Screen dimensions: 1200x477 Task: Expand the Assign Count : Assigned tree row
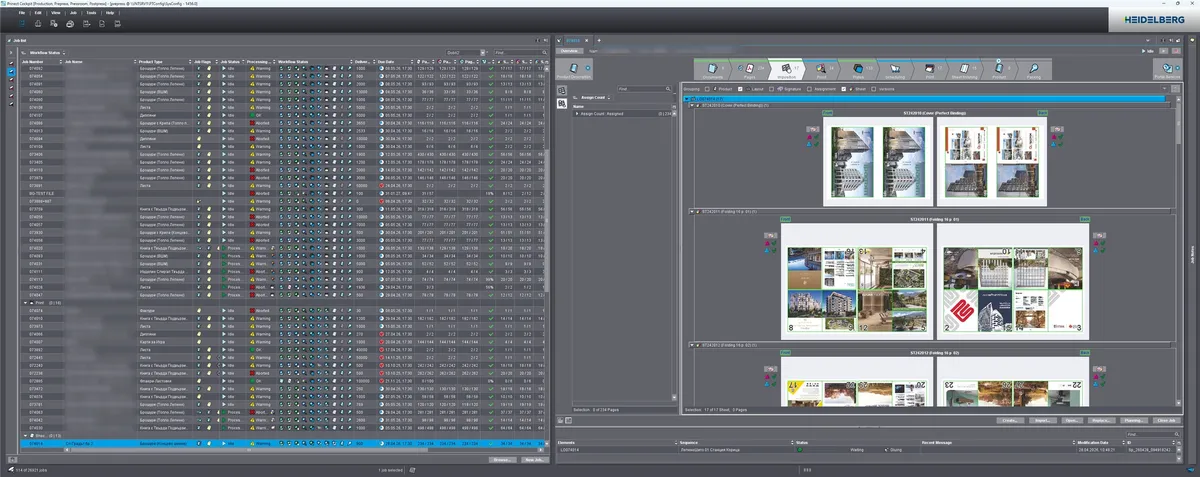point(576,113)
